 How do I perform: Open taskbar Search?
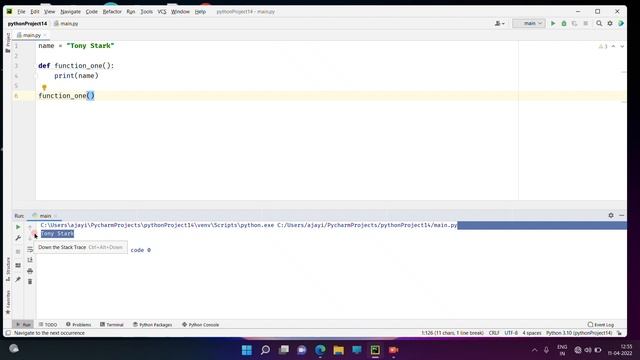[265, 350]
